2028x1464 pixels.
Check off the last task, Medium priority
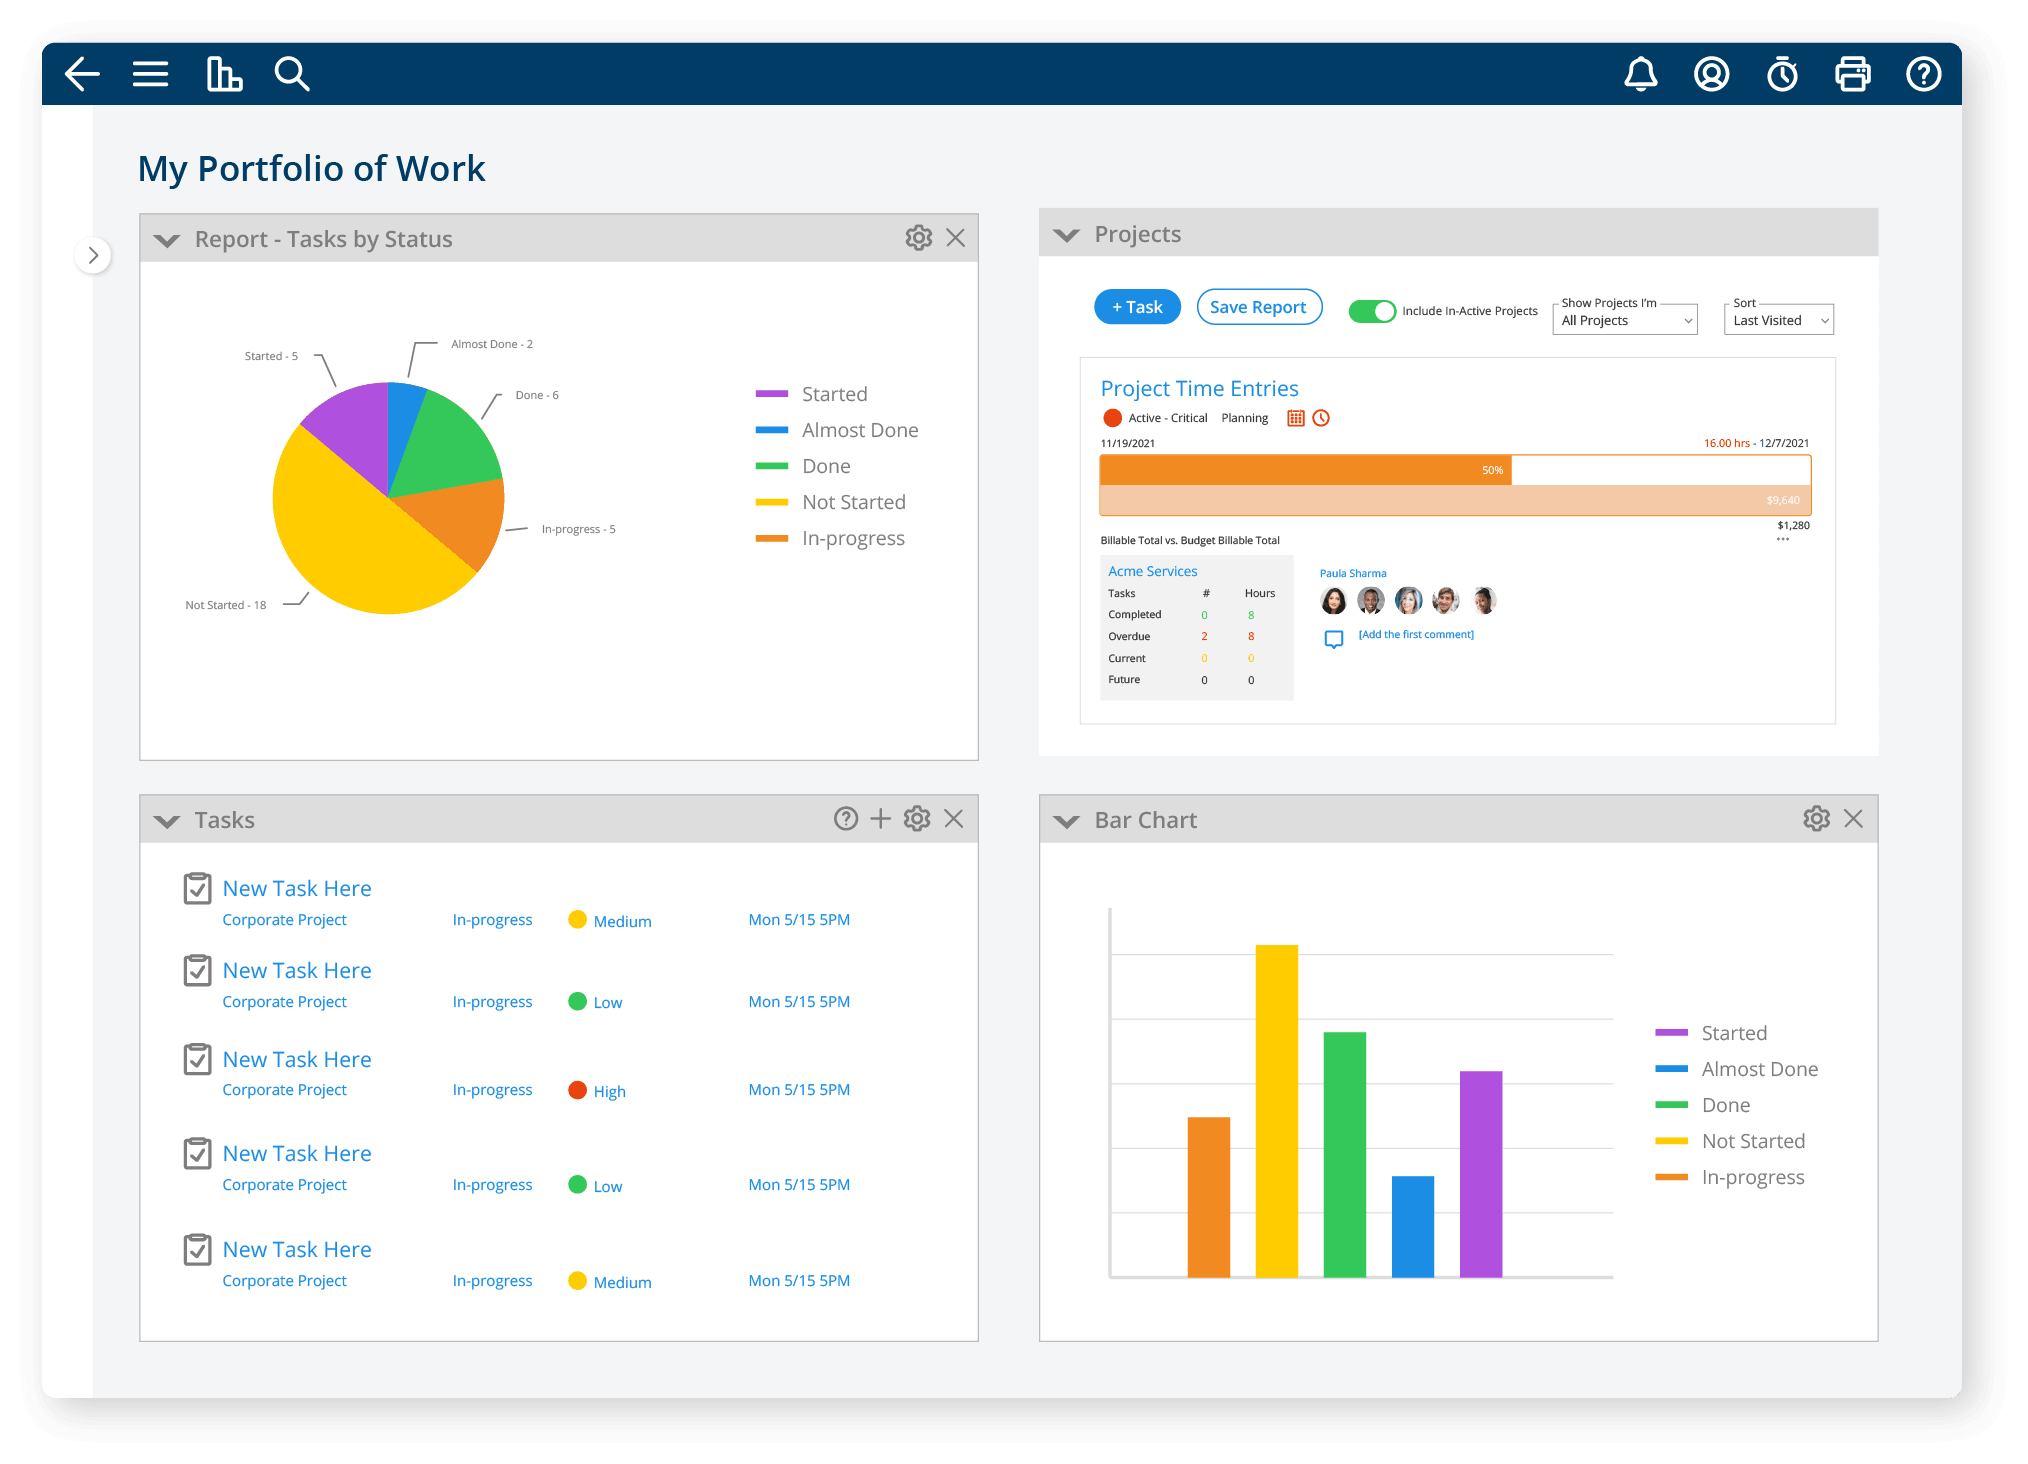coord(198,1249)
